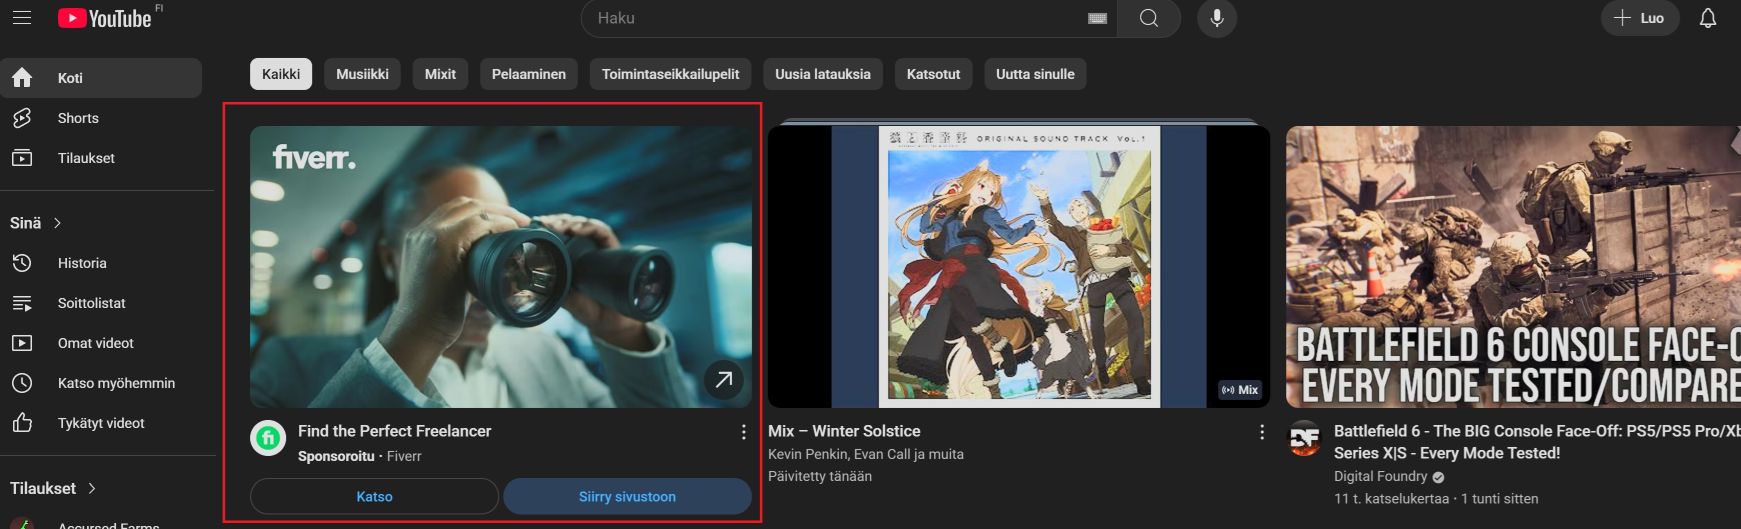This screenshot has width=1741, height=529.
Task: Open Tilaukset in the sidebar
Action: click(x=101, y=158)
